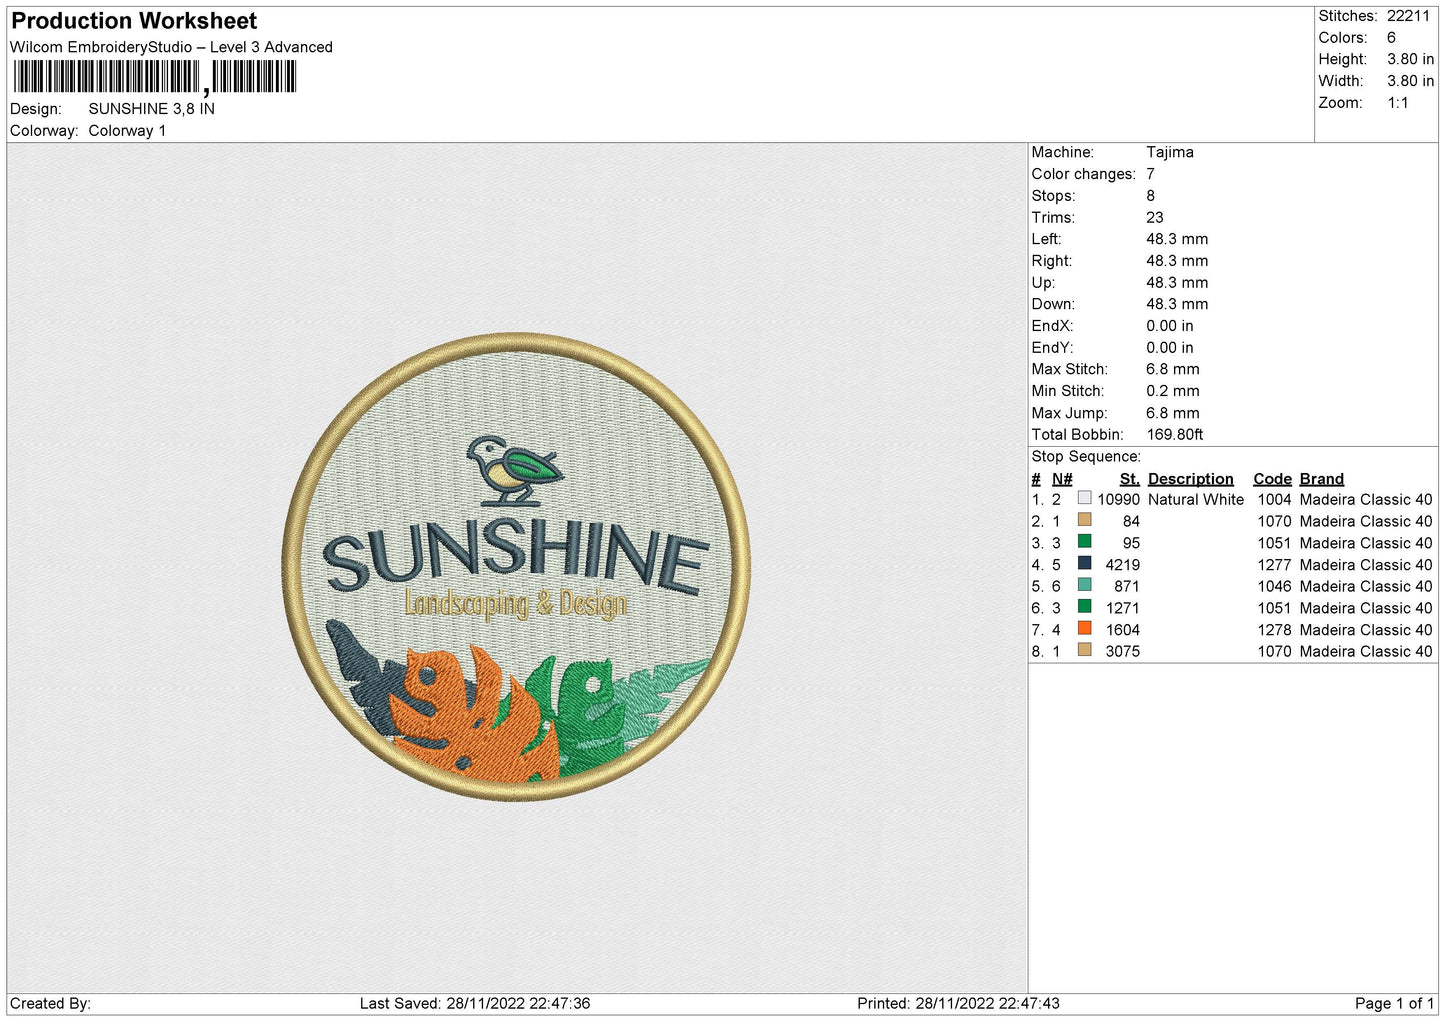Click the Min Stitch value 0.2 mm

(x=1172, y=392)
